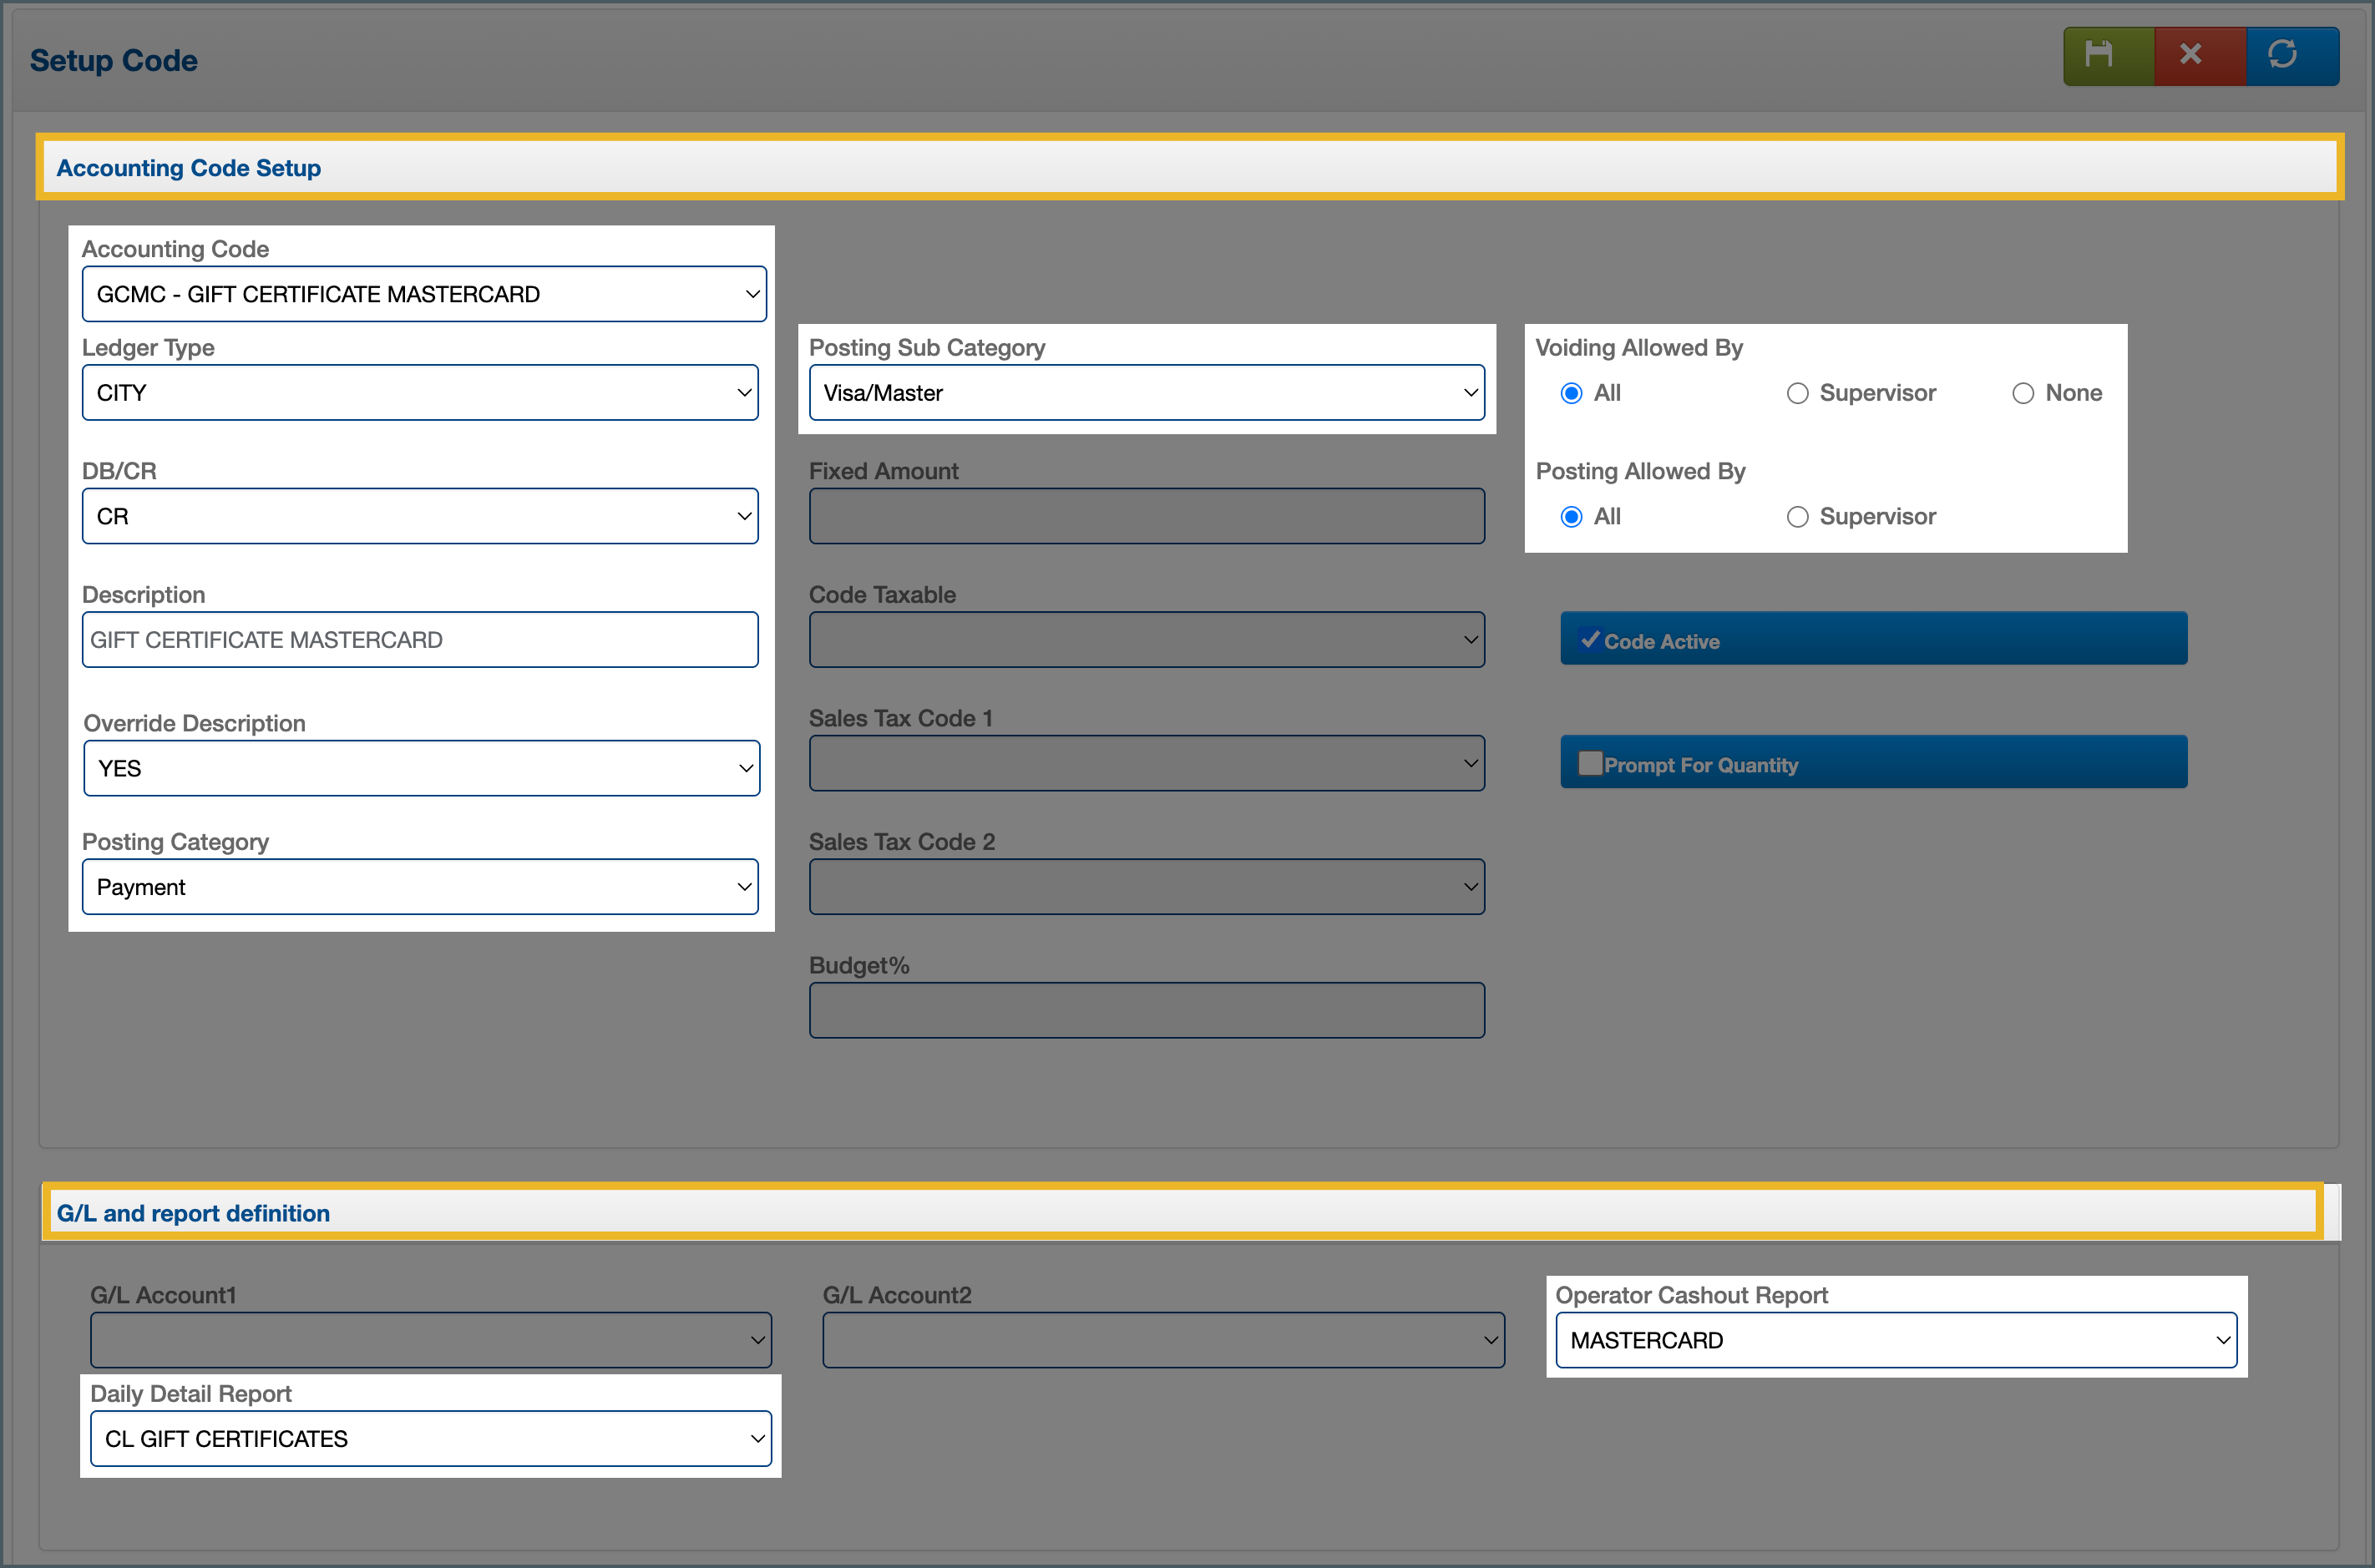
Task: Select Supervisor under Voiding Allowed By
Action: (x=1797, y=393)
